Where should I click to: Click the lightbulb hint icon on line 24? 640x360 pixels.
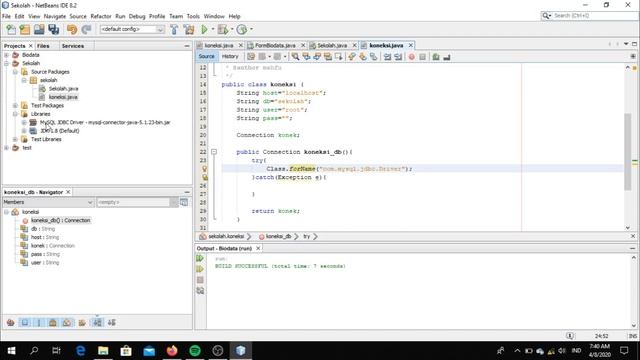[204, 169]
